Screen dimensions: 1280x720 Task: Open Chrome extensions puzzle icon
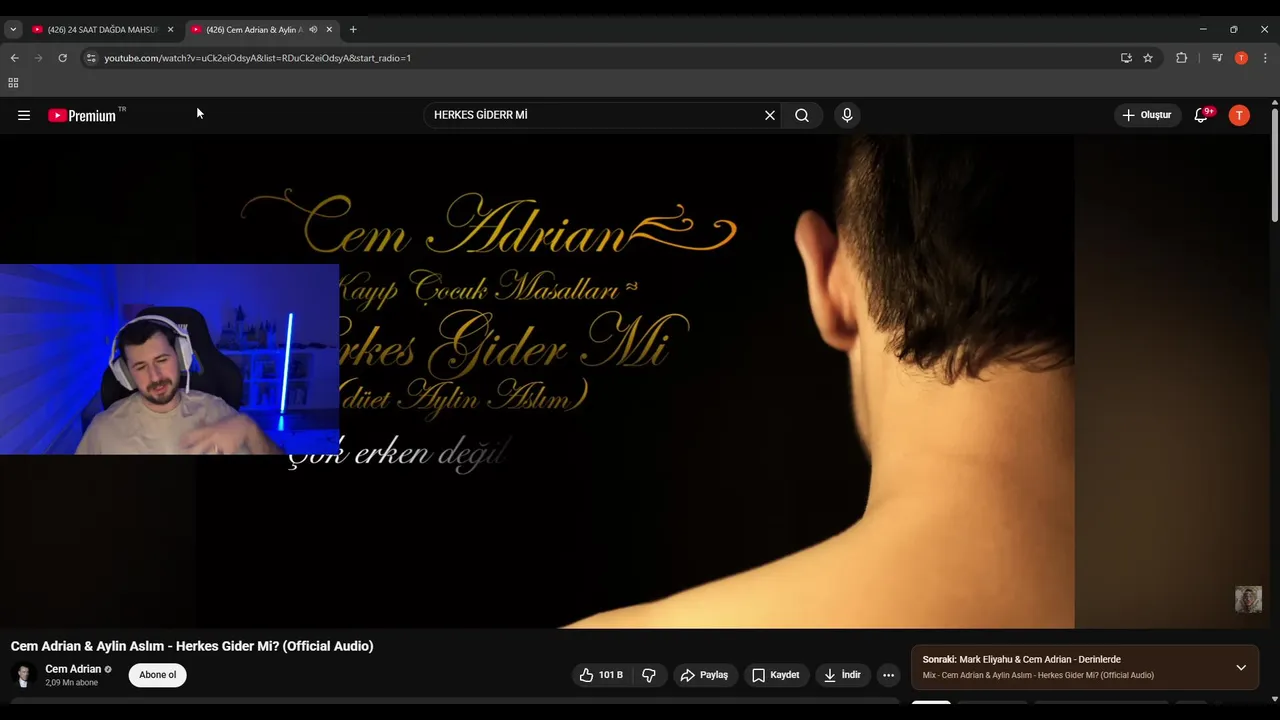click(x=1181, y=58)
